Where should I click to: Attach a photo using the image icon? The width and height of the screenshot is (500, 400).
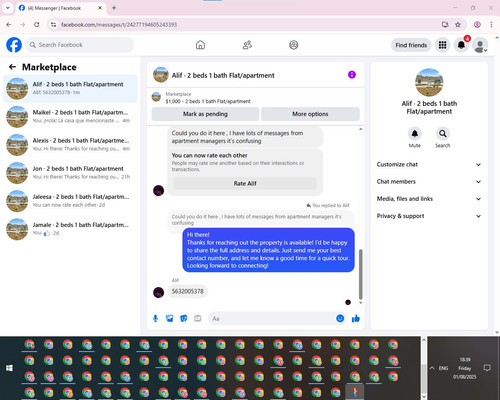[170, 318]
